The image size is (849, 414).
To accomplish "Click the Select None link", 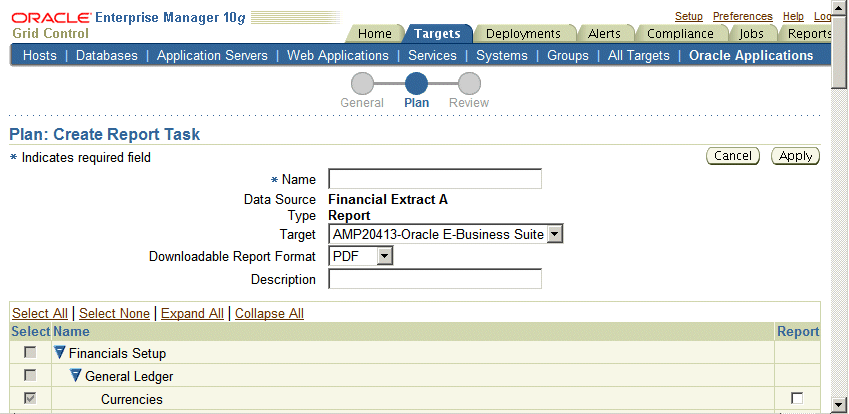I will (114, 313).
